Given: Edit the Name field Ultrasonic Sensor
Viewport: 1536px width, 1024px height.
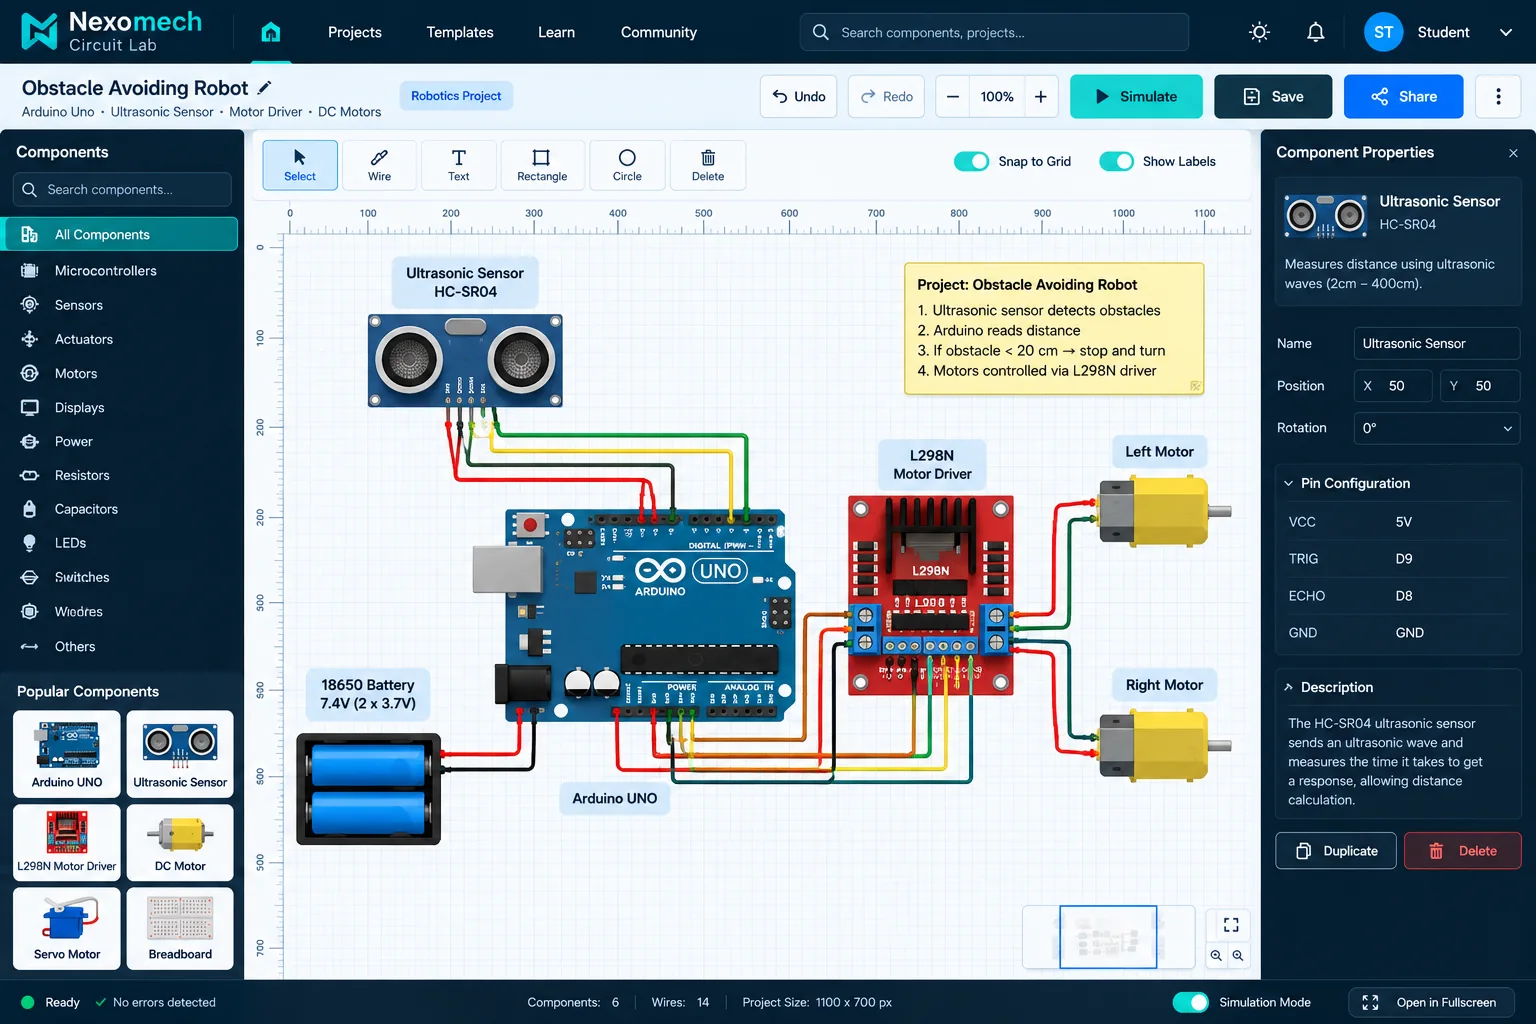Looking at the screenshot, I should pyautogui.click(x=1436, y=343).
